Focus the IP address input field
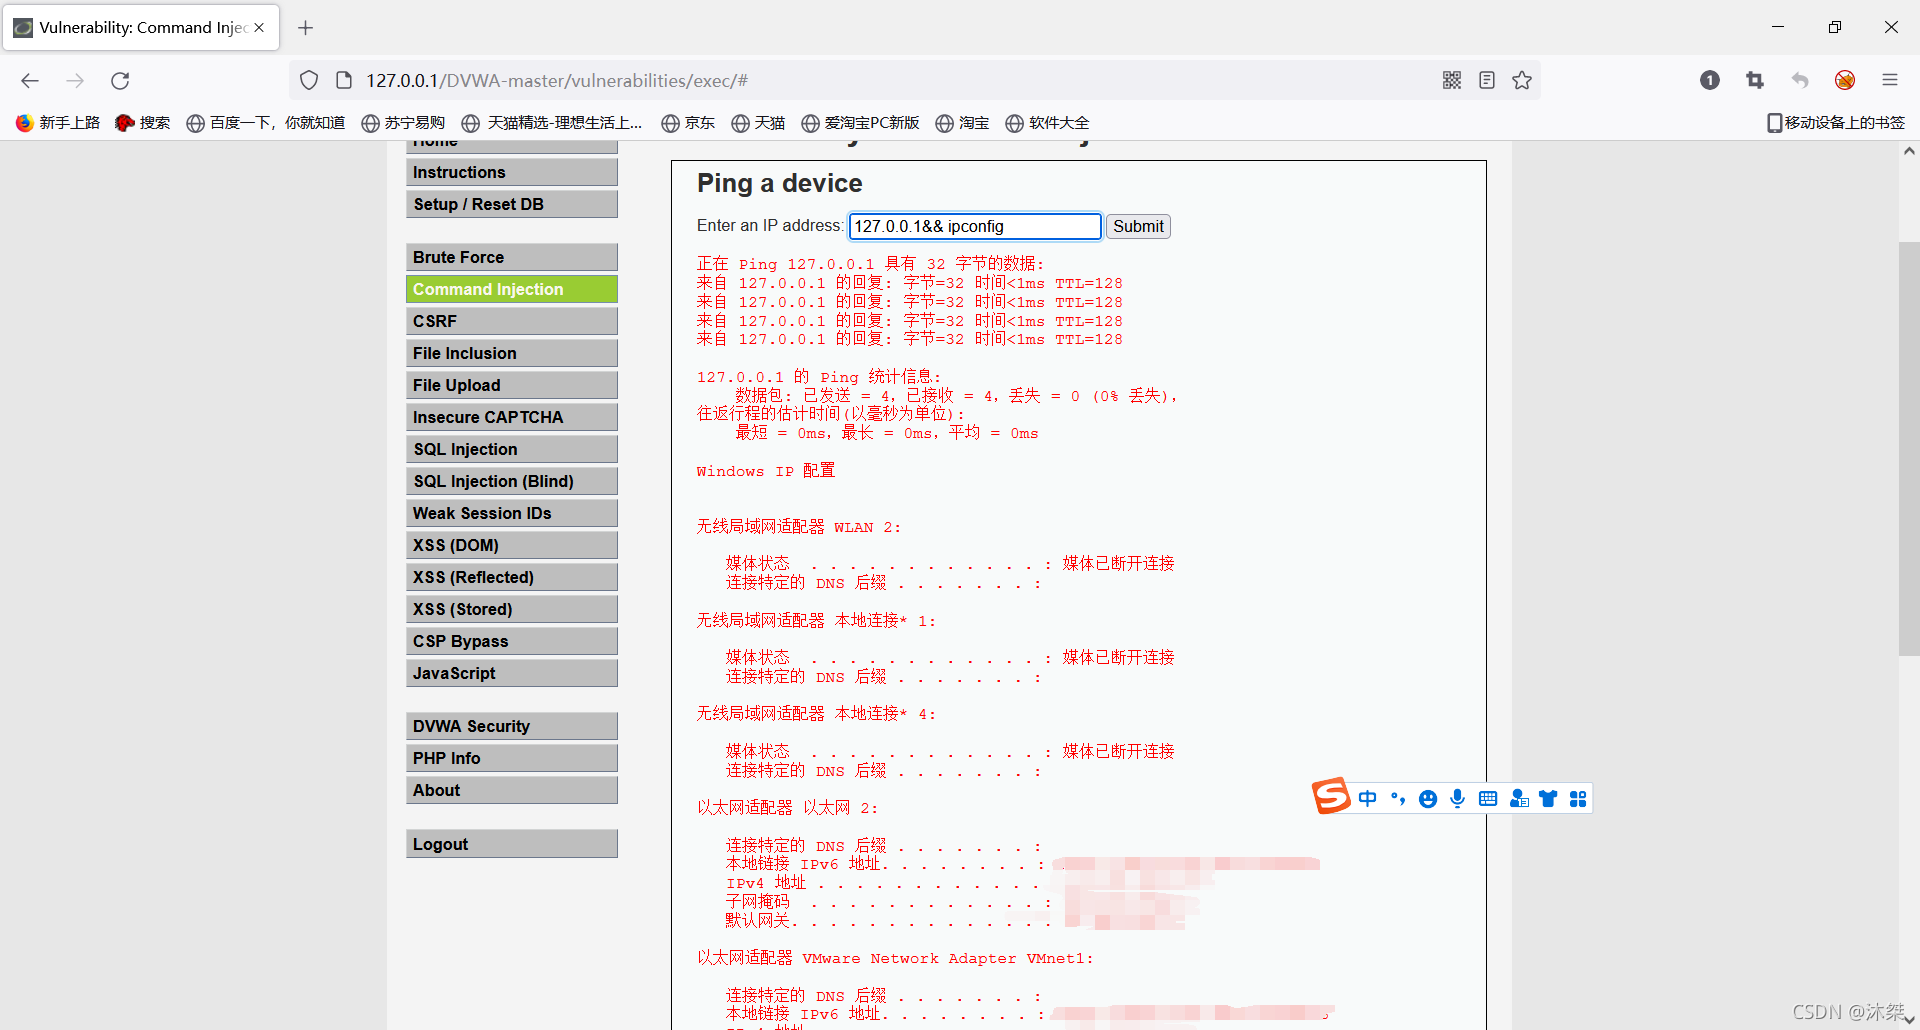 pos(975,226)
